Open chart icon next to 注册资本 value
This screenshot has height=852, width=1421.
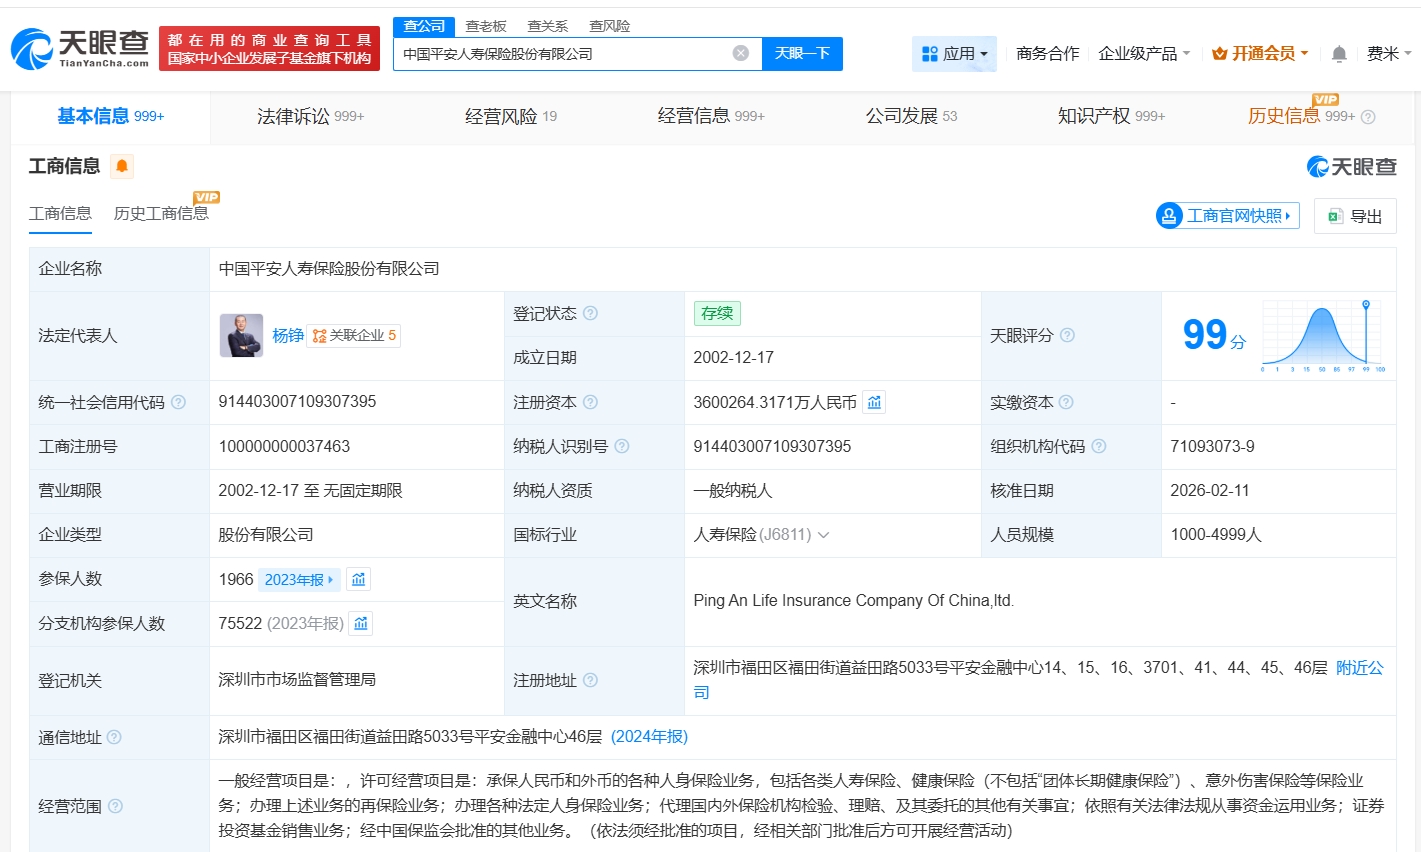[874, 402]
